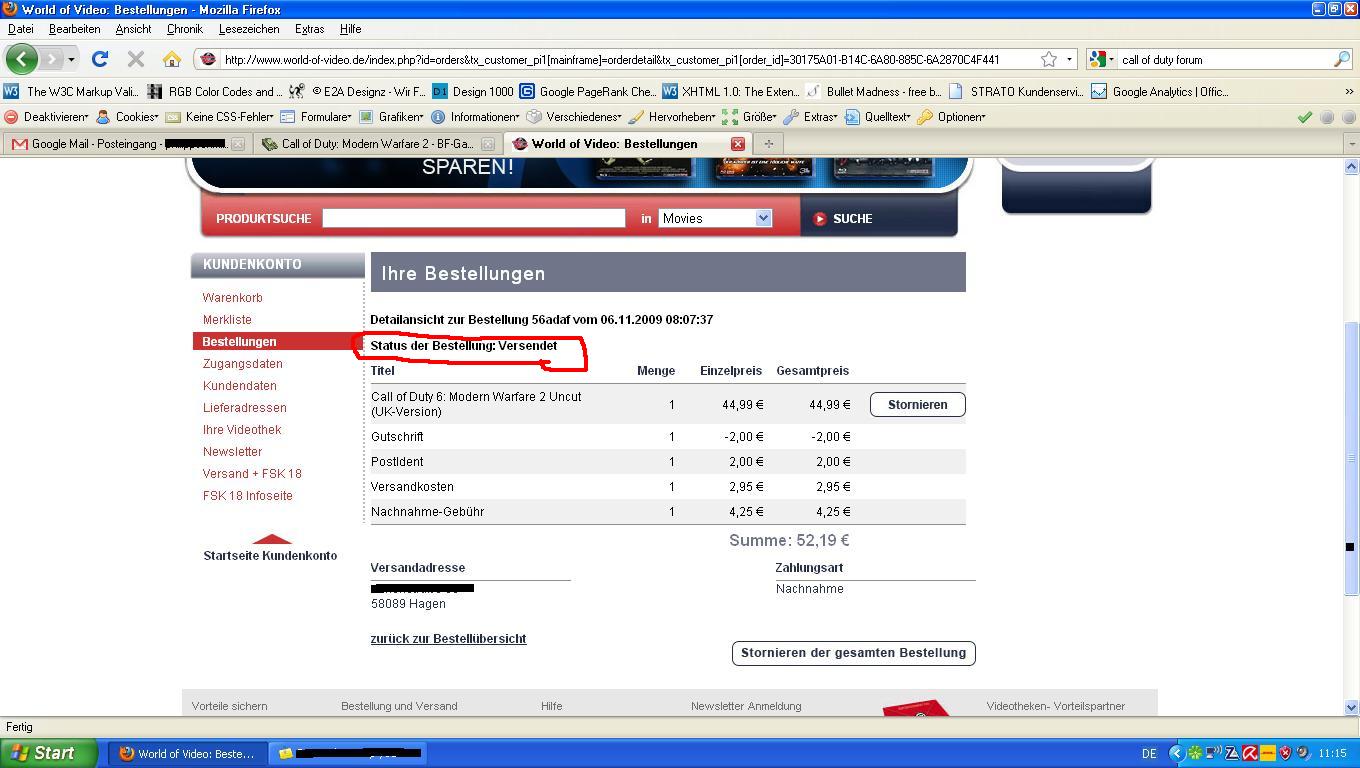
Task: Open the Datei menu
Action: click(20, 29)
